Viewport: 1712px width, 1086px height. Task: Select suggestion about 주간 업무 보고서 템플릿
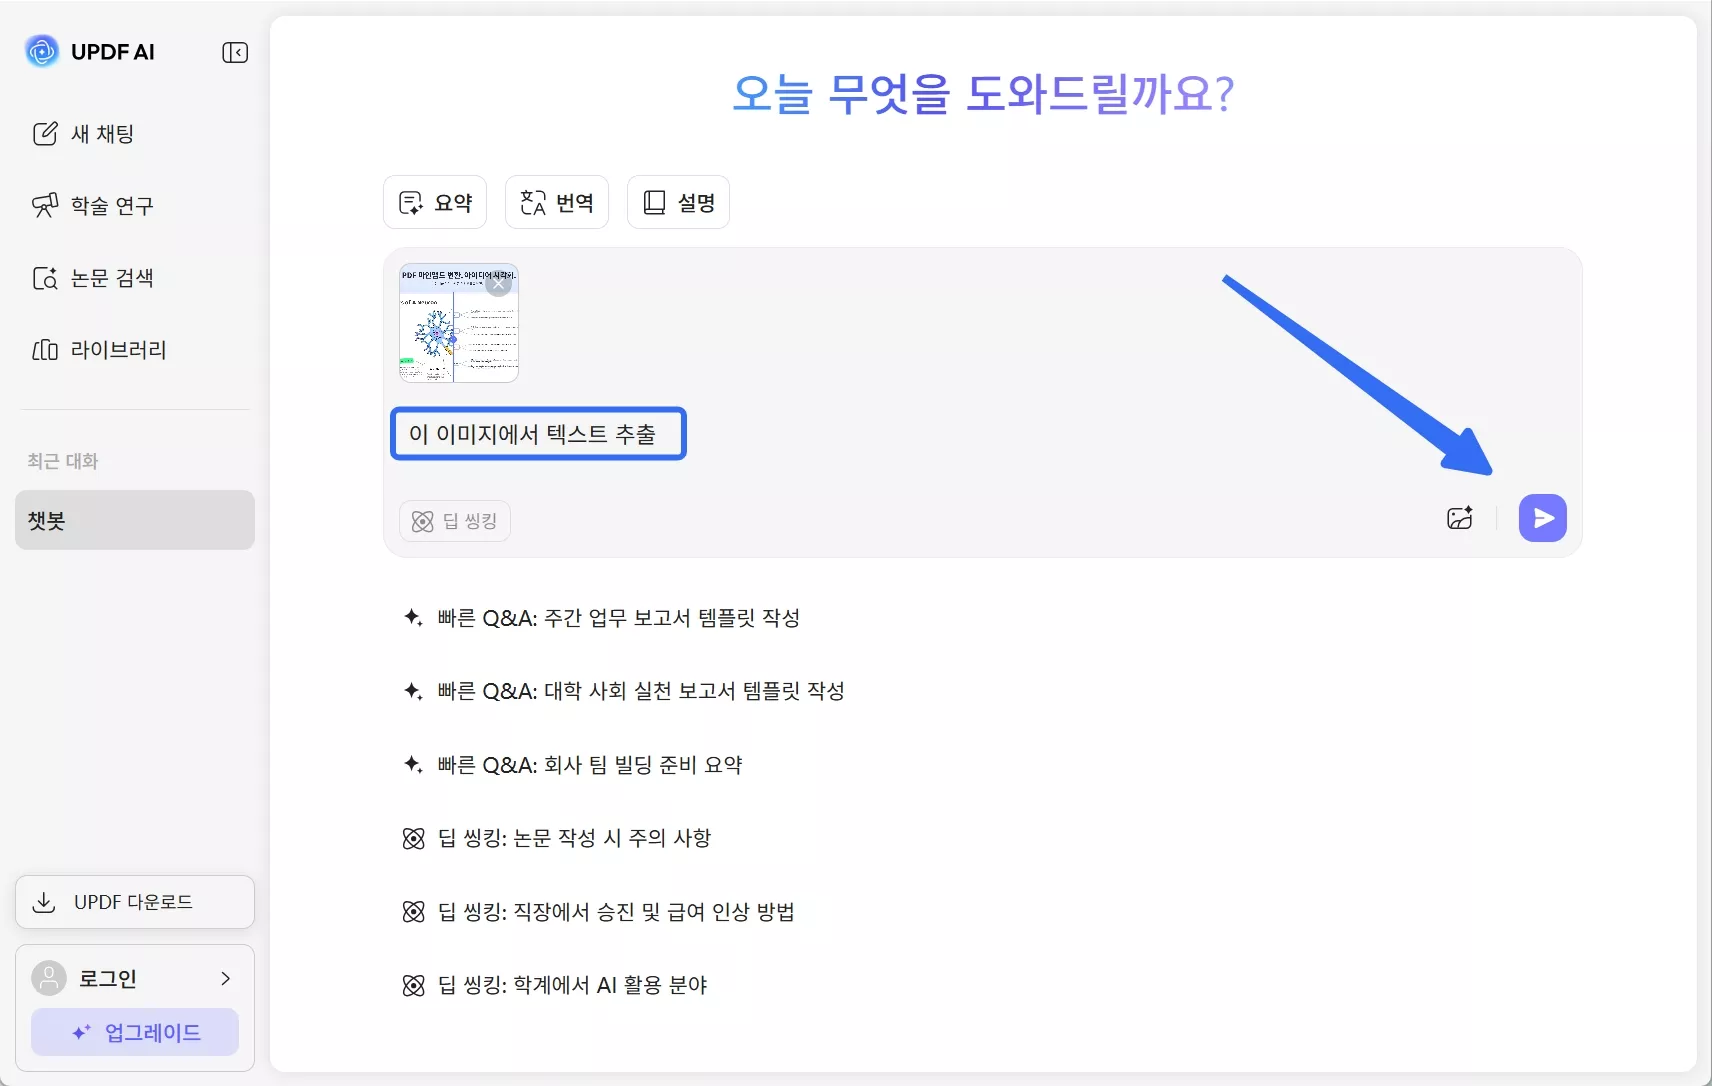[x=618, y=618]
